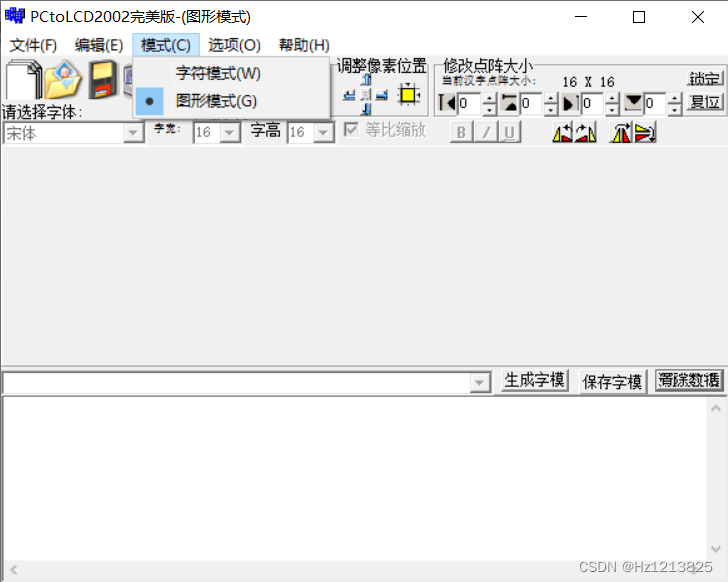Click the output scrollbar up arrow
Viewport: 728px width, 582px height.
click(715, 408)
